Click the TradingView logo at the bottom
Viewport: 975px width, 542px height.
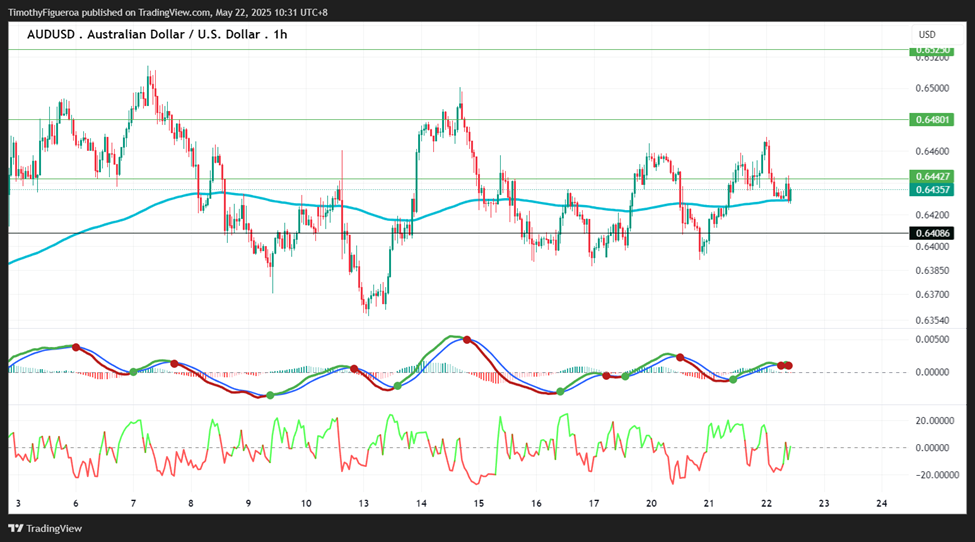45,528
